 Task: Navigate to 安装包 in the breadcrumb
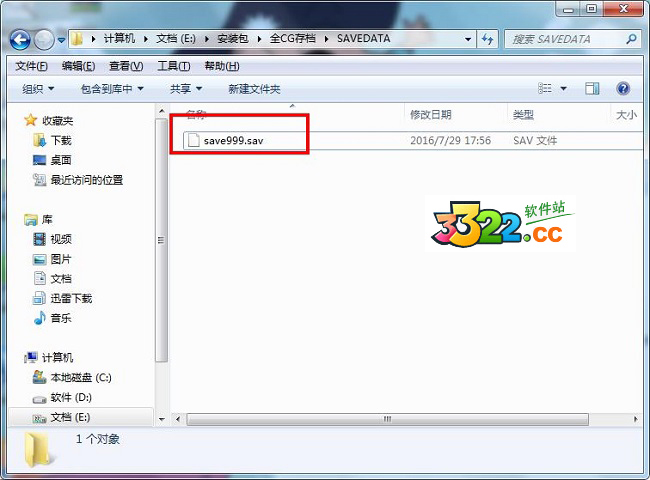[x=233, y=39]
